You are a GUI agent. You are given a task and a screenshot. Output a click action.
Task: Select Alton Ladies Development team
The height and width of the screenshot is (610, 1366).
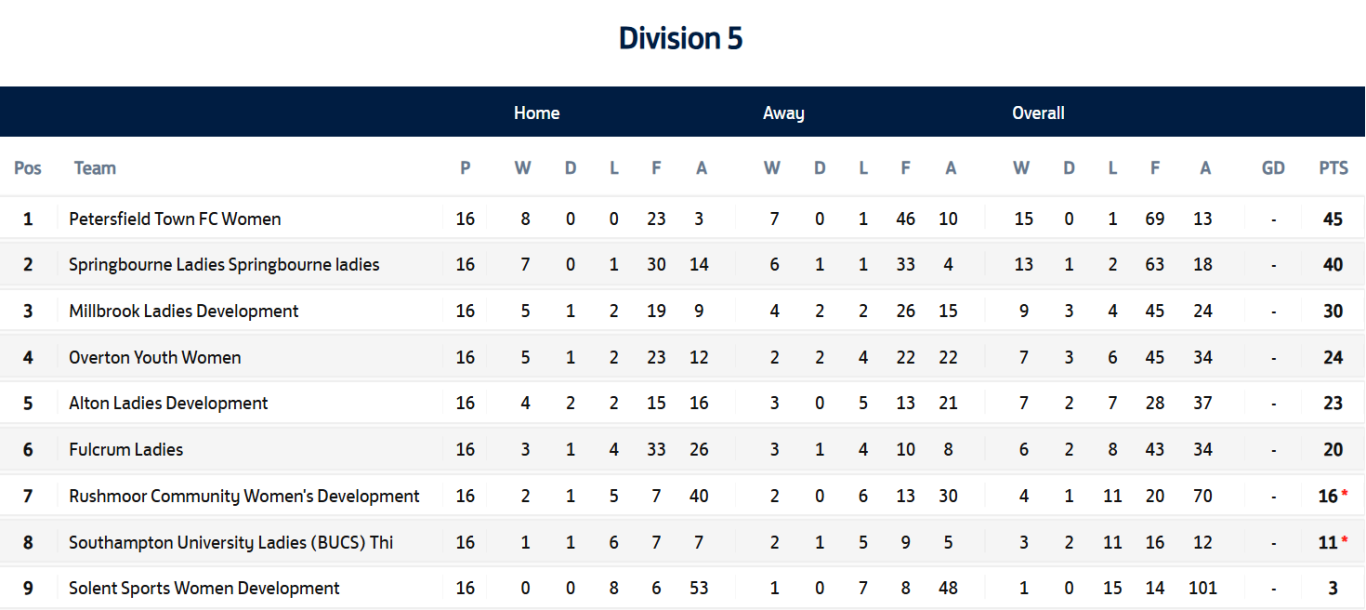click(x=168, y=403)
